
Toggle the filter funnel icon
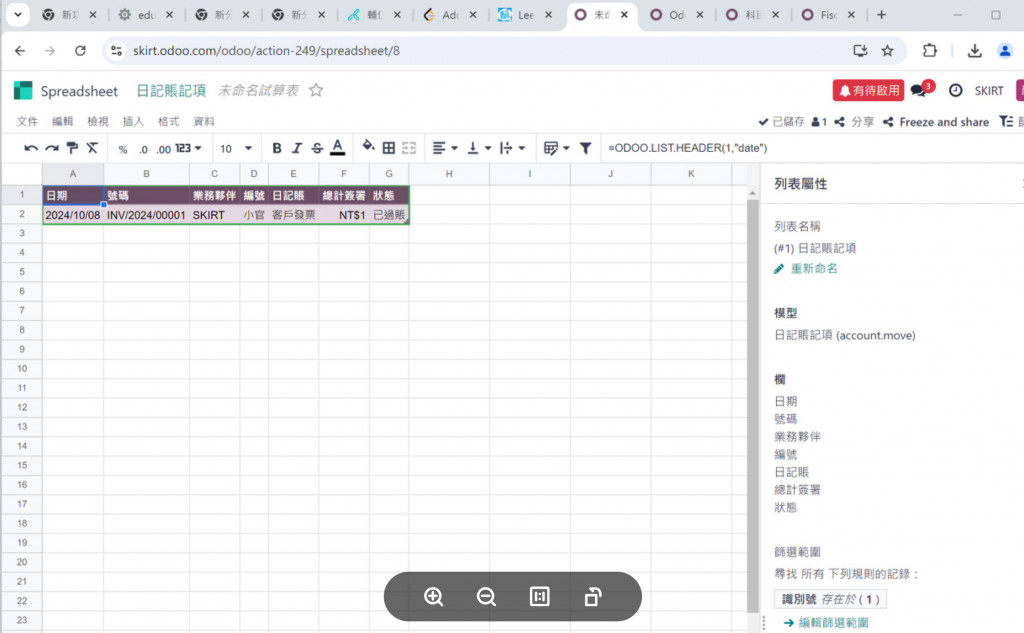[x=585, y=148]
